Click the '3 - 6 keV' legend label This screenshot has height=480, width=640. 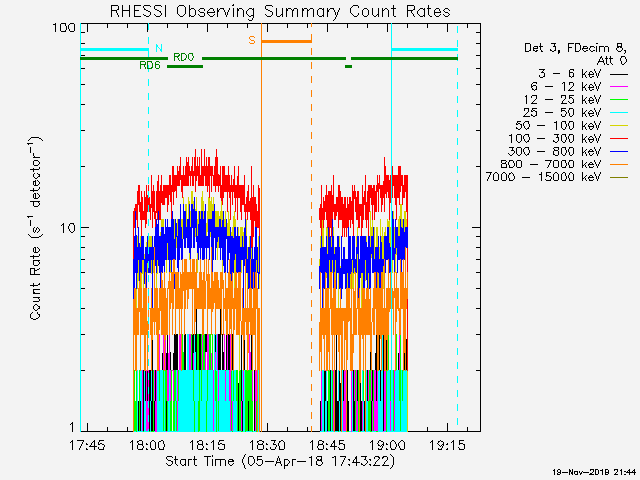point(570,74)
